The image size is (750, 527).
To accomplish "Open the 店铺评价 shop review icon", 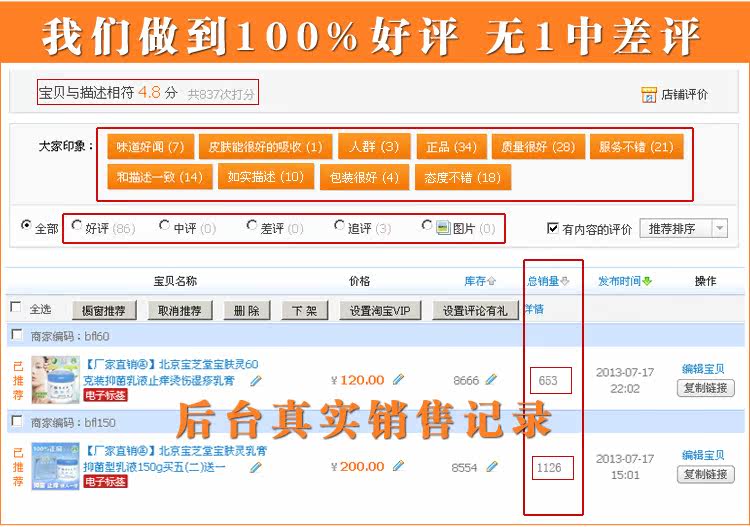I will (x=649, y=94).
